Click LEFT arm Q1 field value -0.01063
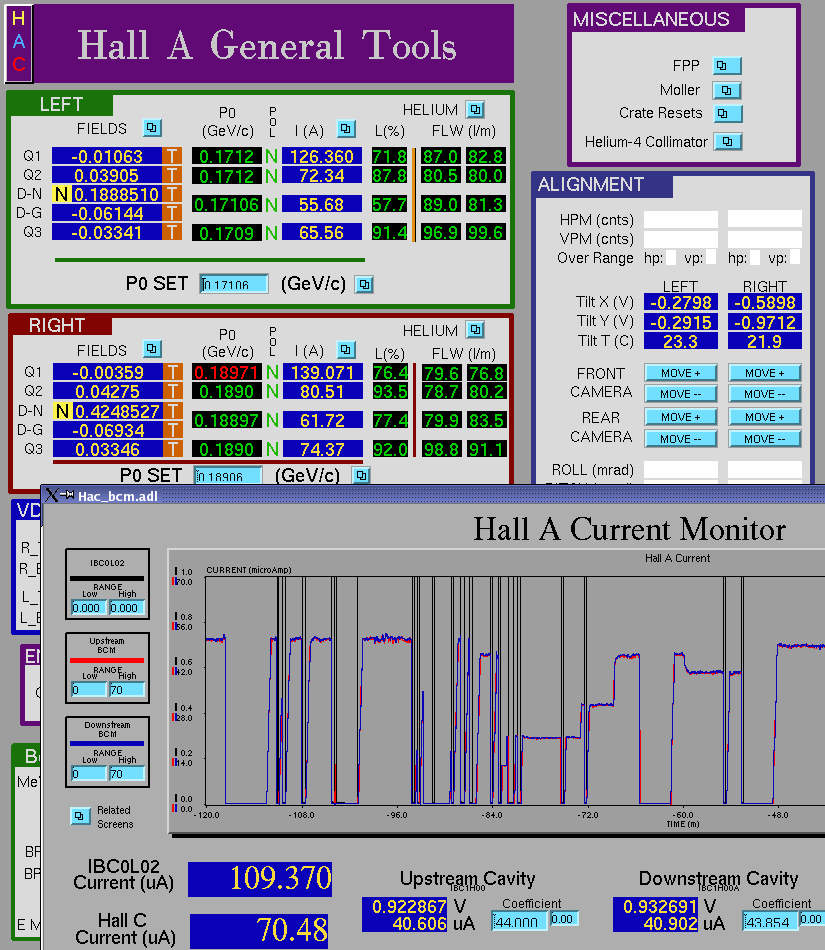This screenshot has width=825, height=950. (x=107, y=156)
